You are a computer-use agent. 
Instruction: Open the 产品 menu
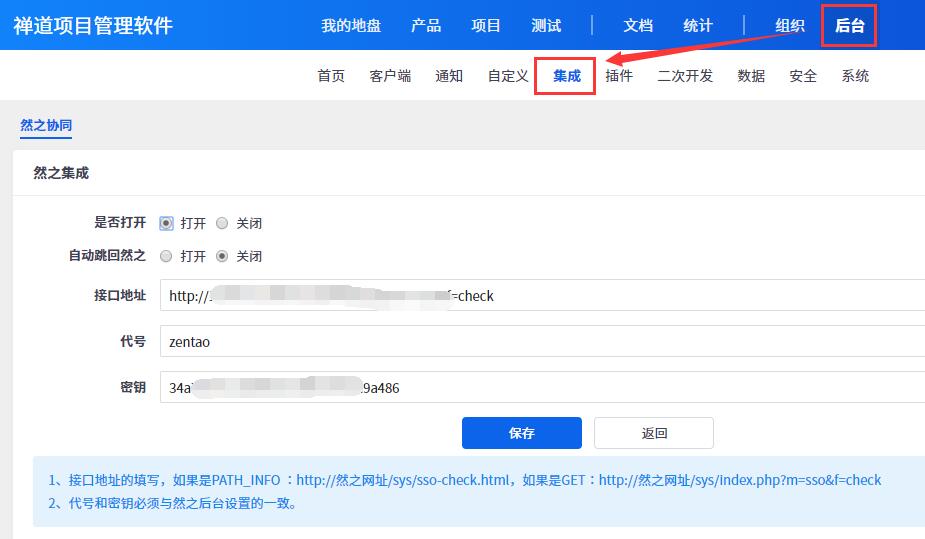426,25
